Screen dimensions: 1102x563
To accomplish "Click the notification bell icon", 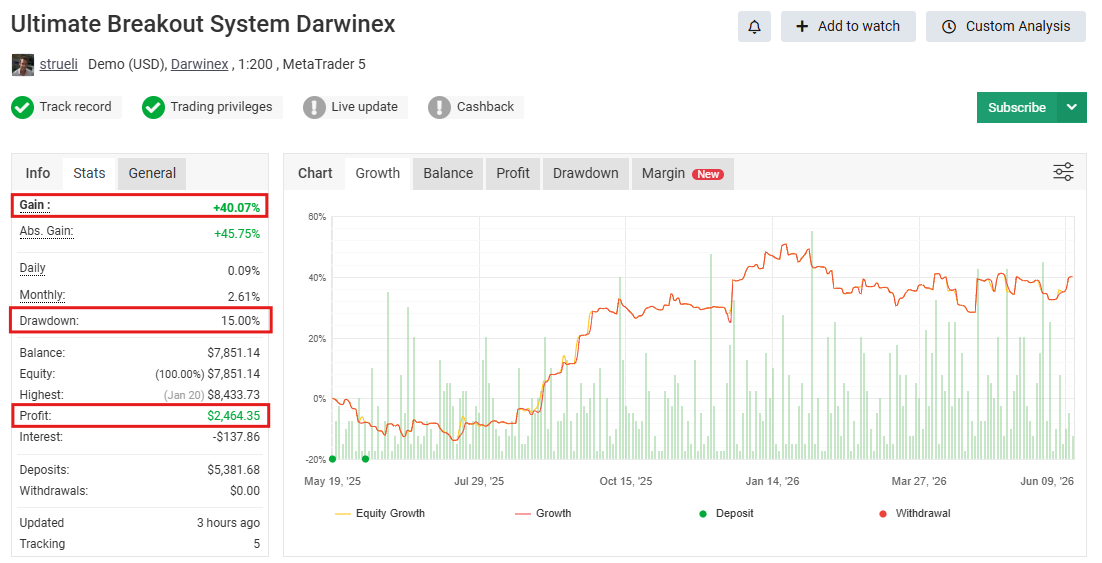I will (x=754, y=27).
